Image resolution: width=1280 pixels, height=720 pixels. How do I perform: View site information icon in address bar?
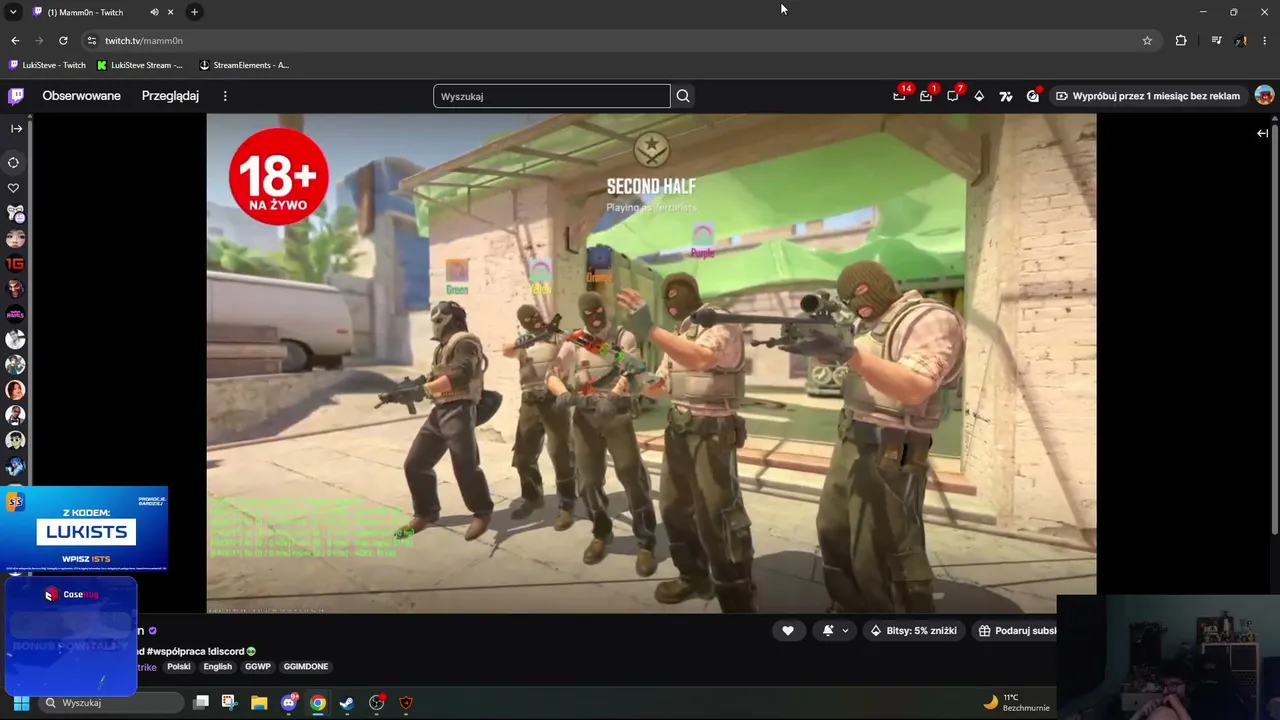point(92,41)
